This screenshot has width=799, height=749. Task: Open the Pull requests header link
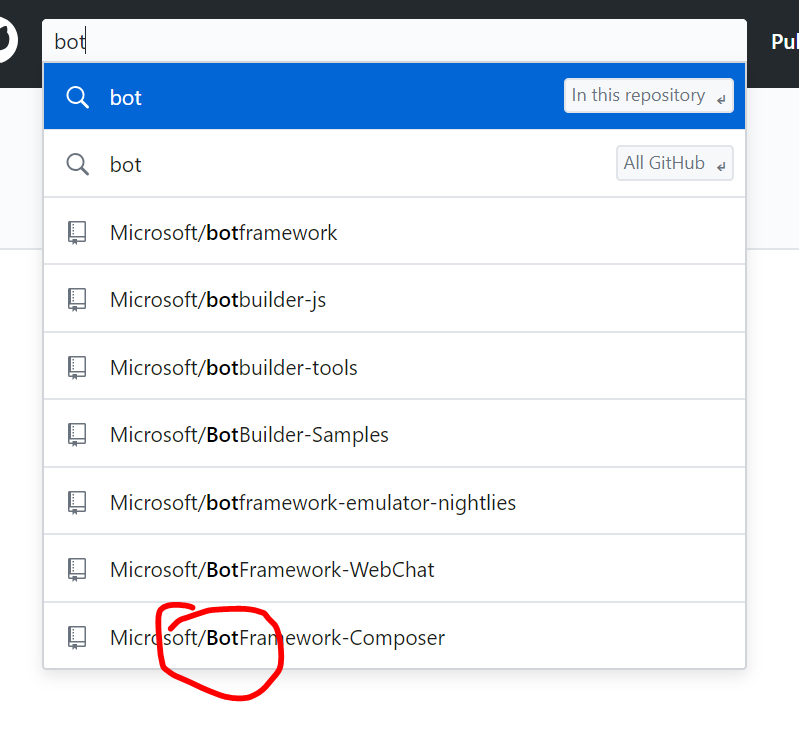785,41
